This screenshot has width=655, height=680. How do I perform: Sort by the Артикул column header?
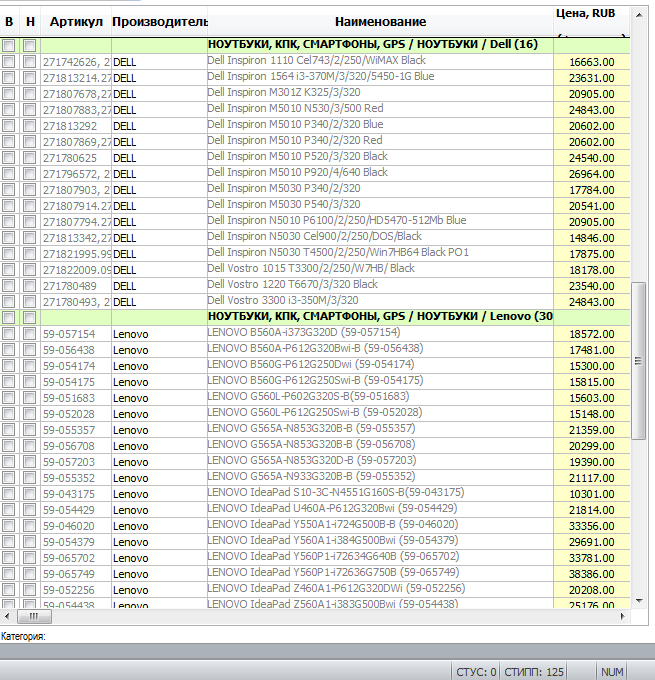click(76, 22)
